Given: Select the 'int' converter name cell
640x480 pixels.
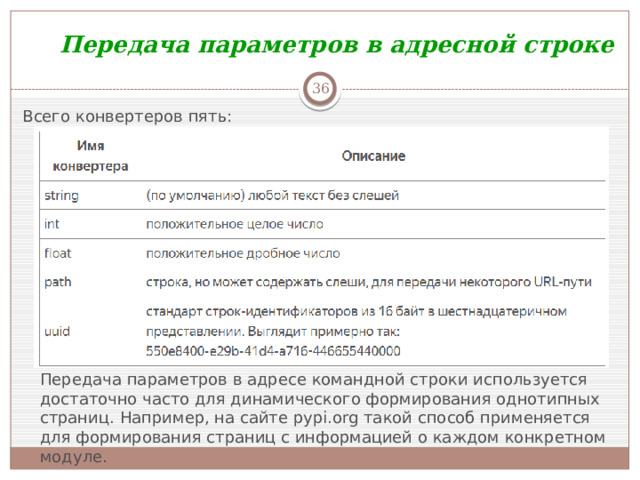Looking at the screenshot, I should point(51,224).
